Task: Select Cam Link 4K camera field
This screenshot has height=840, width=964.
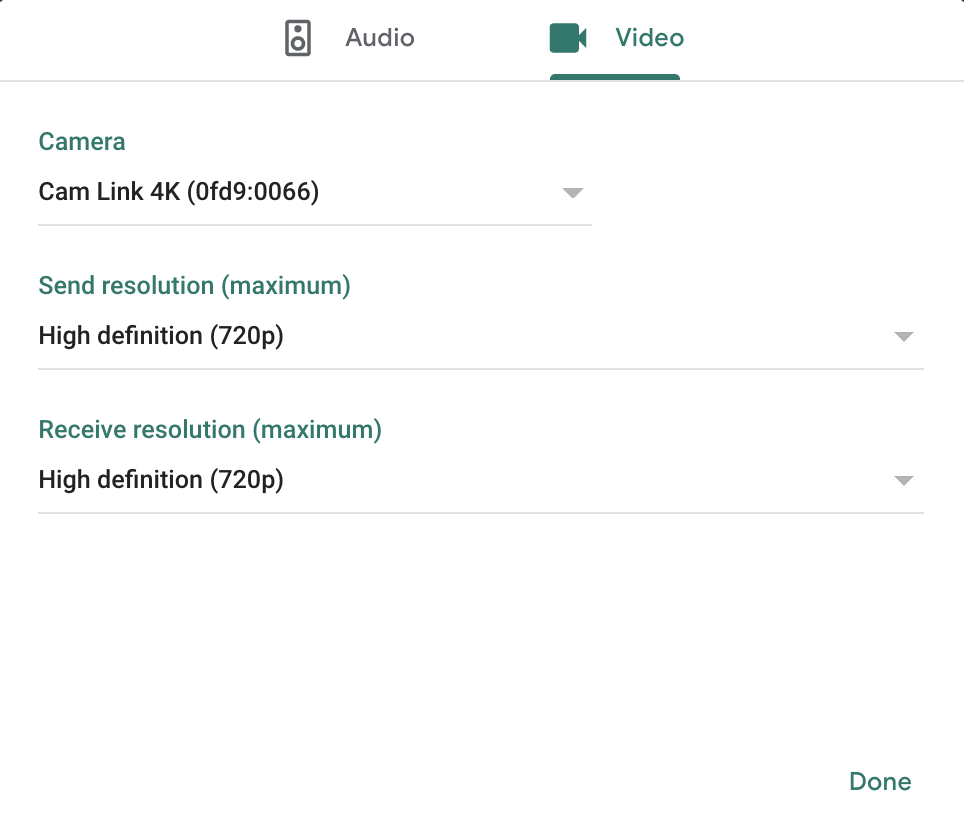Action: point(315,192)
